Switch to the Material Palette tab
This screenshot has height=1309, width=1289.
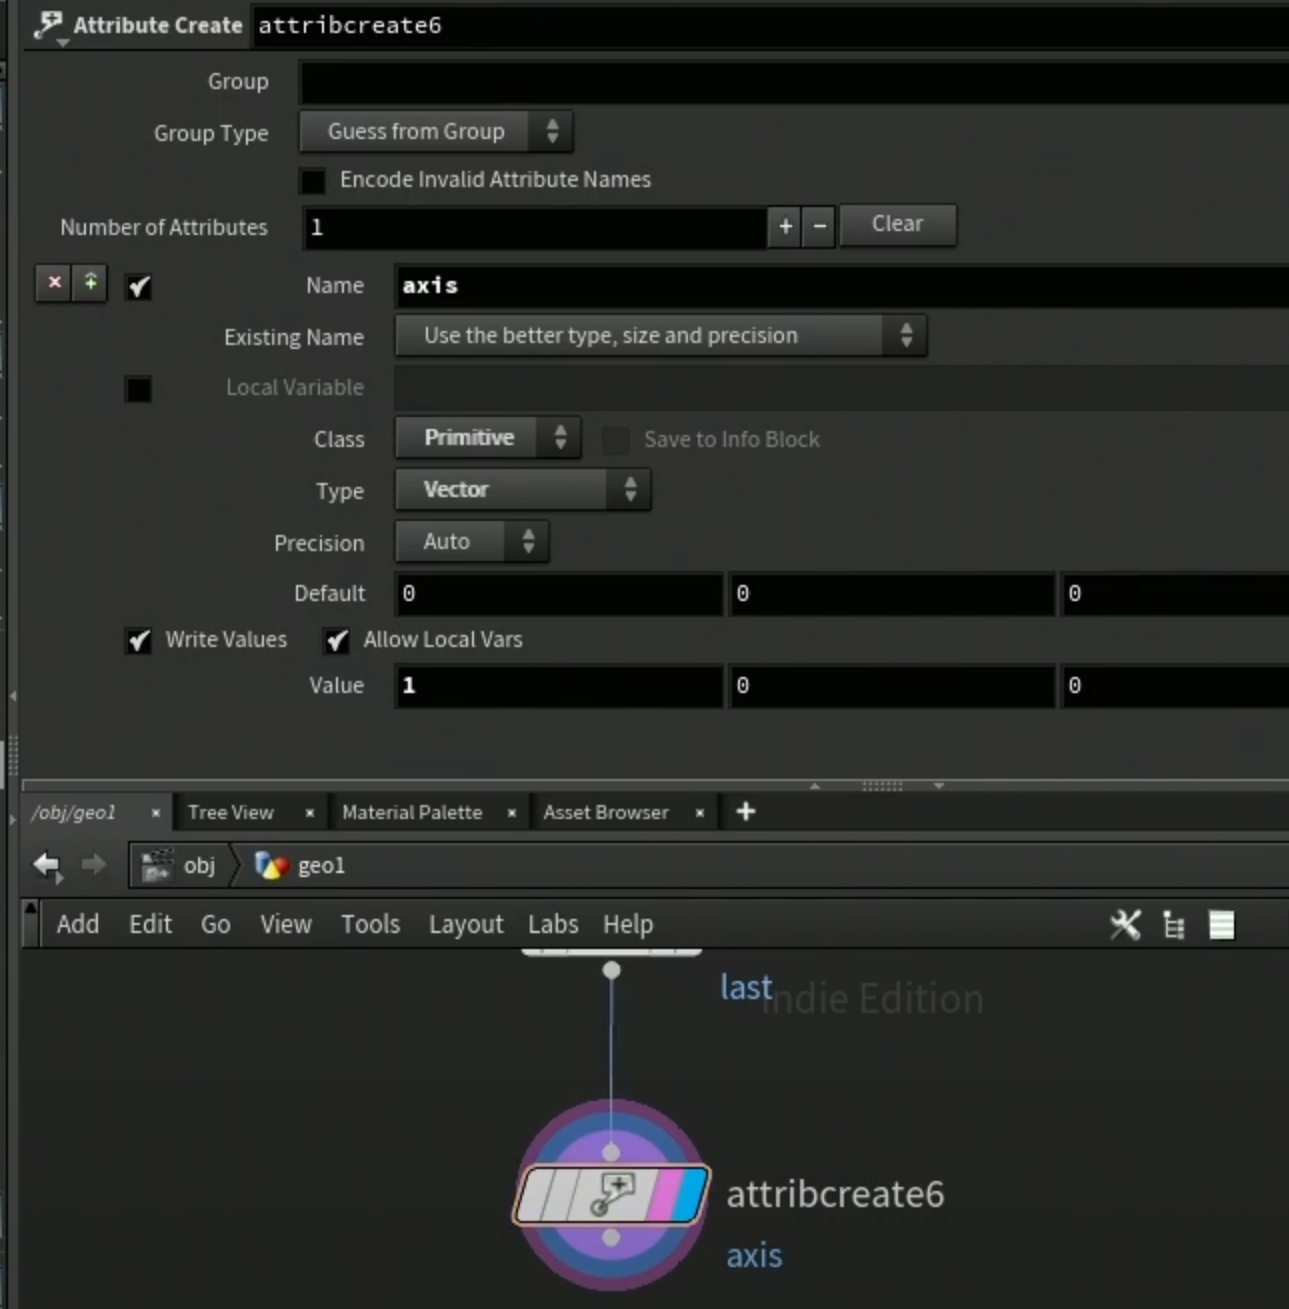(x=412, y=812)
